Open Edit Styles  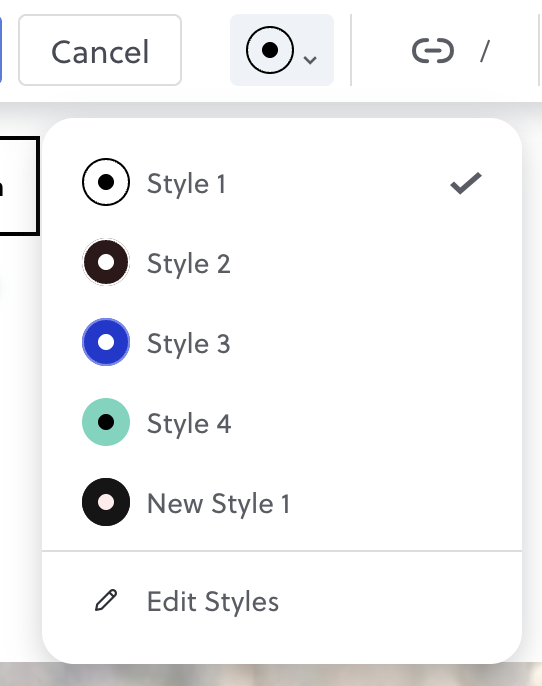click(282, 601)
